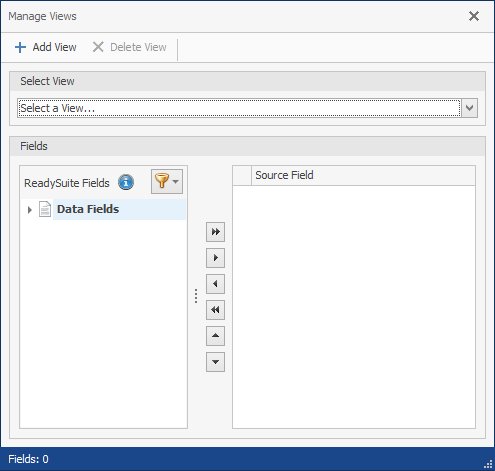Screen dimensions: 495x471
Task: Click inside the Select a View box
Action: 239,108
